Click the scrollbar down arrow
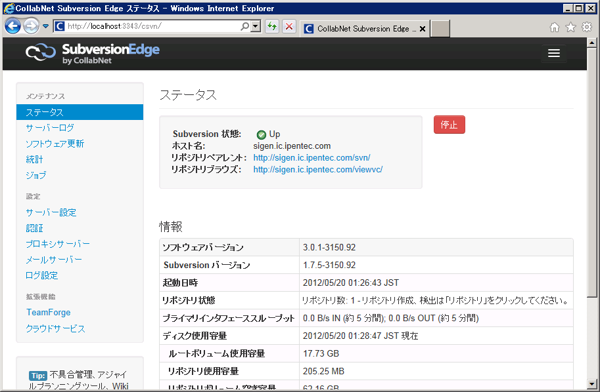This screenshot has height=392, width=600. [592, 384]
